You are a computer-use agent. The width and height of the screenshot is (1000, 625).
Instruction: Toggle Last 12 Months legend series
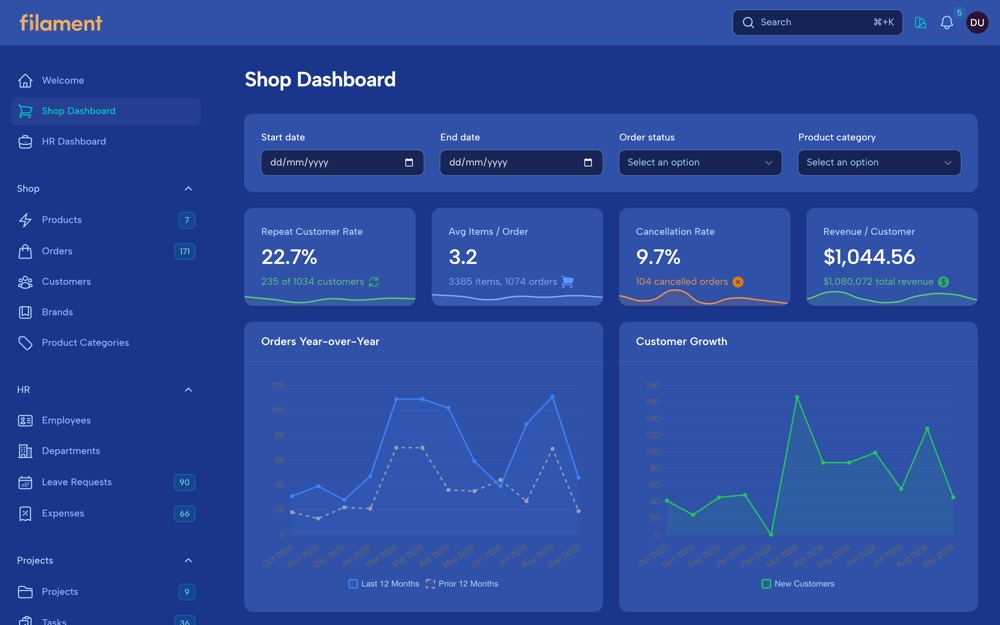pos(384,584)
